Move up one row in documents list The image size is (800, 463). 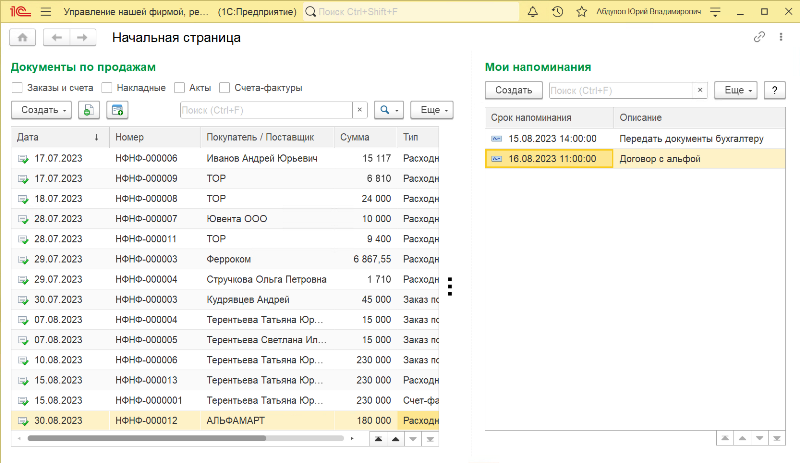click(x=395, y=439)
